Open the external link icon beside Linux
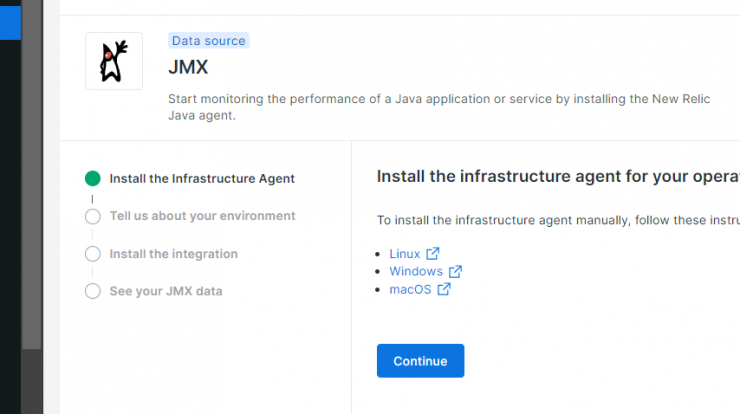The width and height of the screenshot is (740, 414). pyautogui.click(x=433, y=253)
